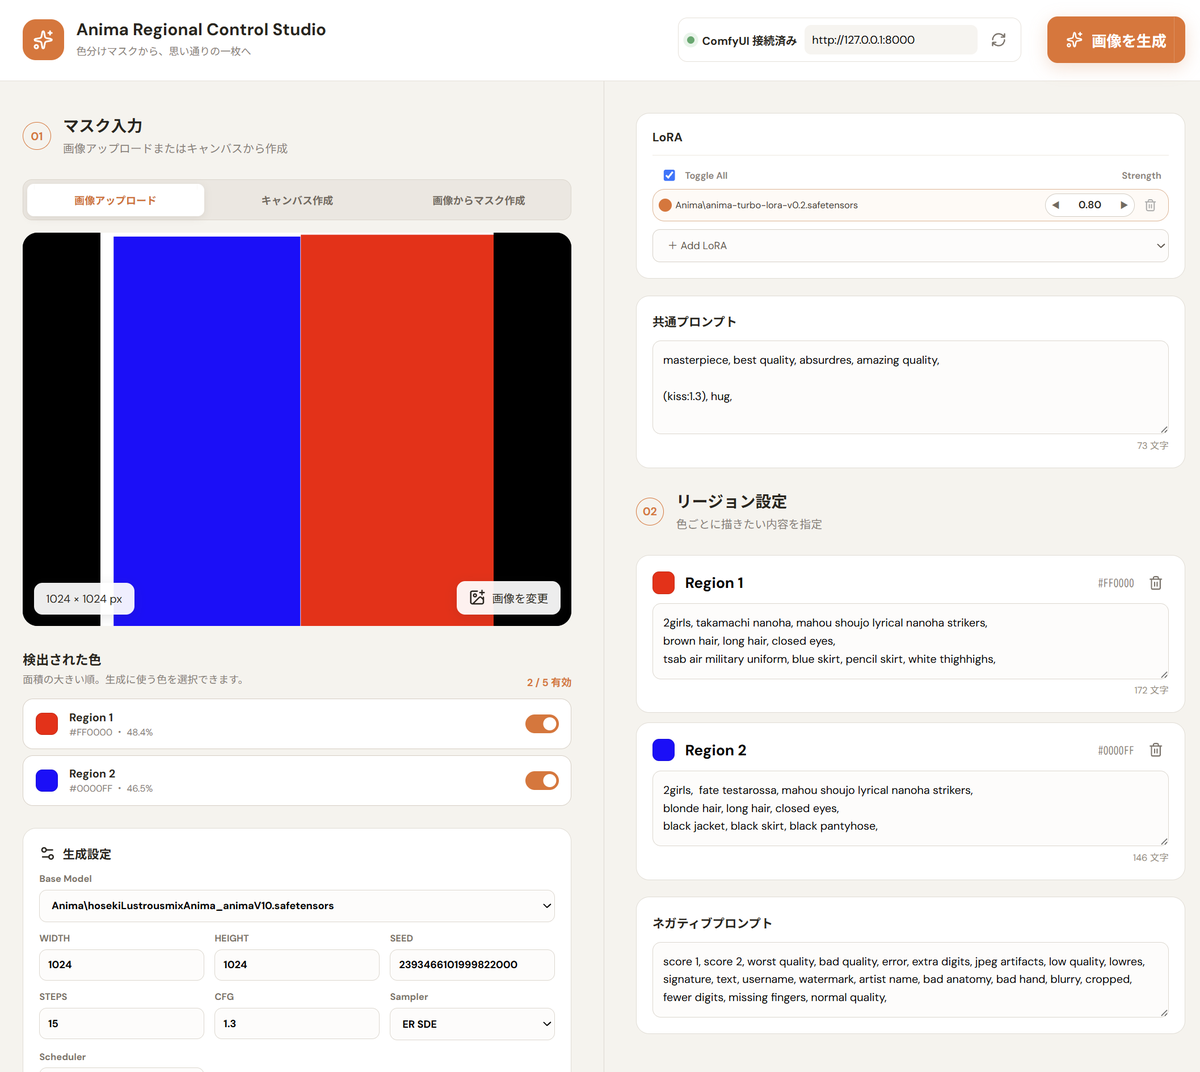Screen dimensions: 1200x1072
Task: Click the 01 step badge for マスク入力
Action: point(37,136)
